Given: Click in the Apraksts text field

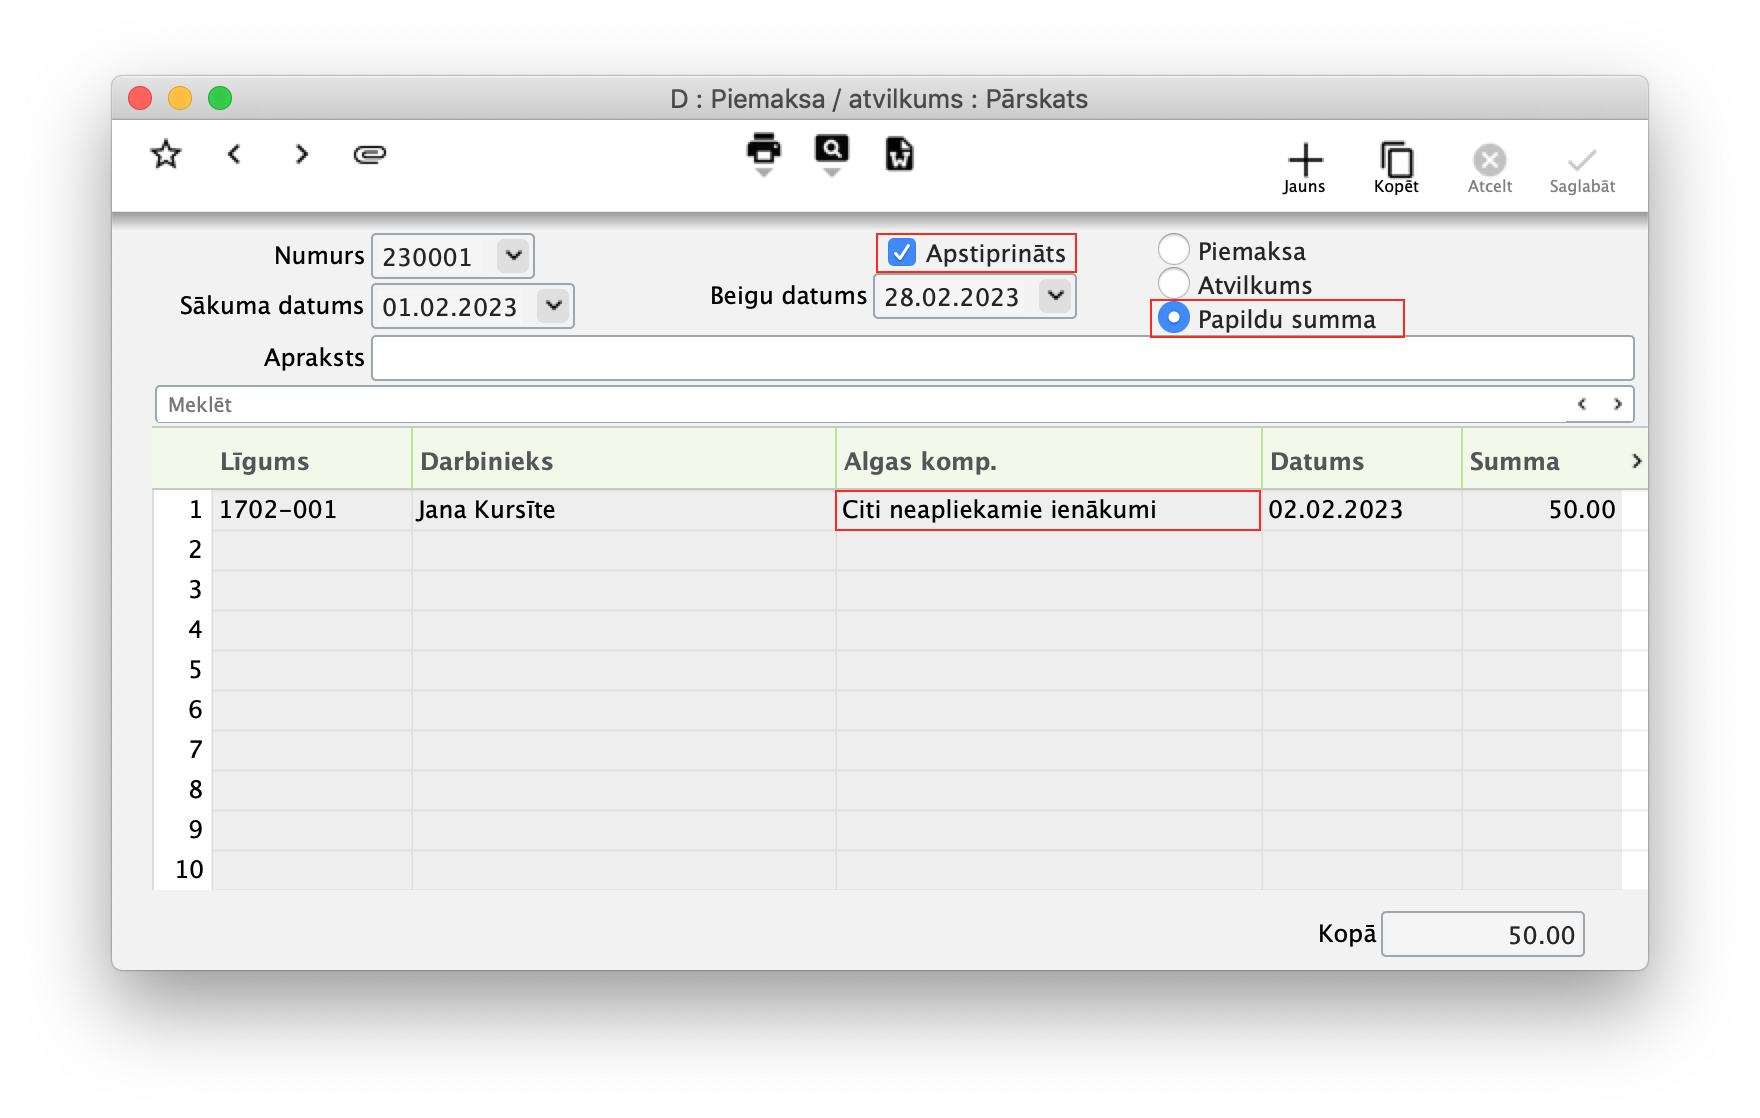Looking at the screenshot, I should pyautogui.click(x=1002, y=357).
